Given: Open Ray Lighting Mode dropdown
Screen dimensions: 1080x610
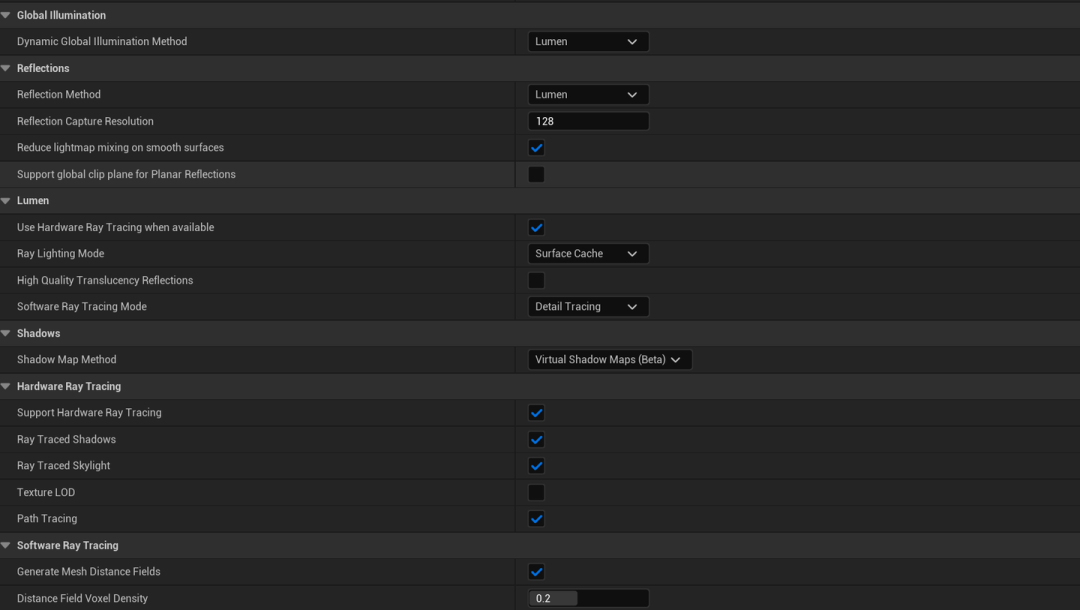Looking at the screenshot, I should [x=588, y=253].
